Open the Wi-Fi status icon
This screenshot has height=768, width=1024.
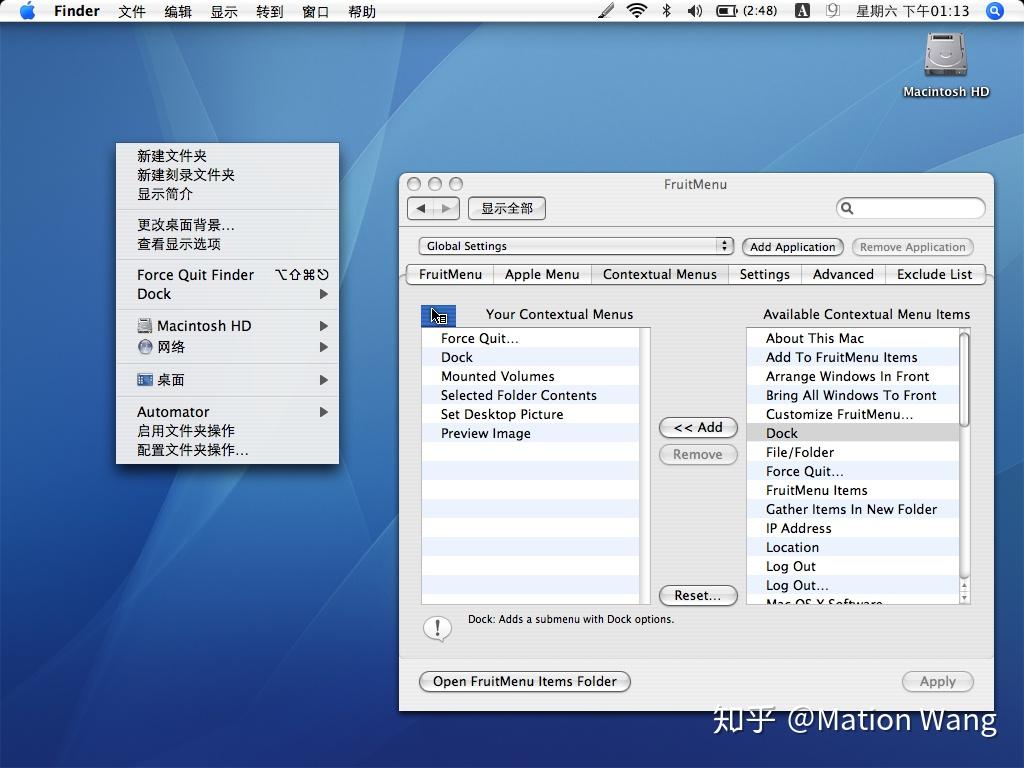(x=636, y=10)
